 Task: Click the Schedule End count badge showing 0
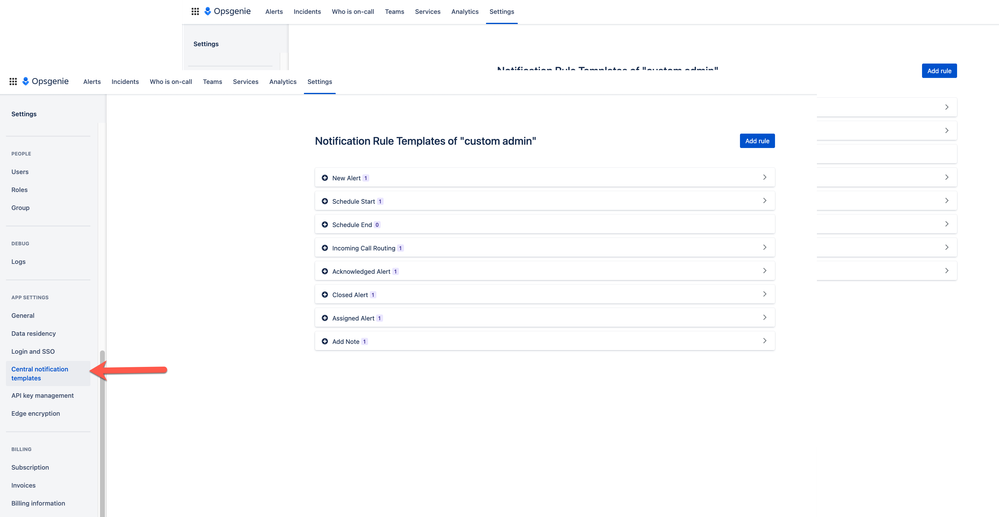[377, 225]
